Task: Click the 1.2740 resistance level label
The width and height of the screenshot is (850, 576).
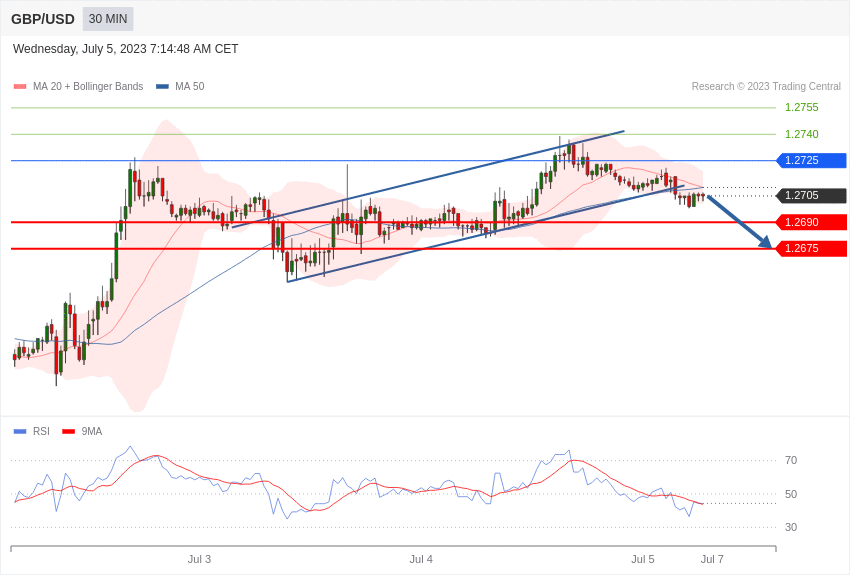Action: [802, 134]
